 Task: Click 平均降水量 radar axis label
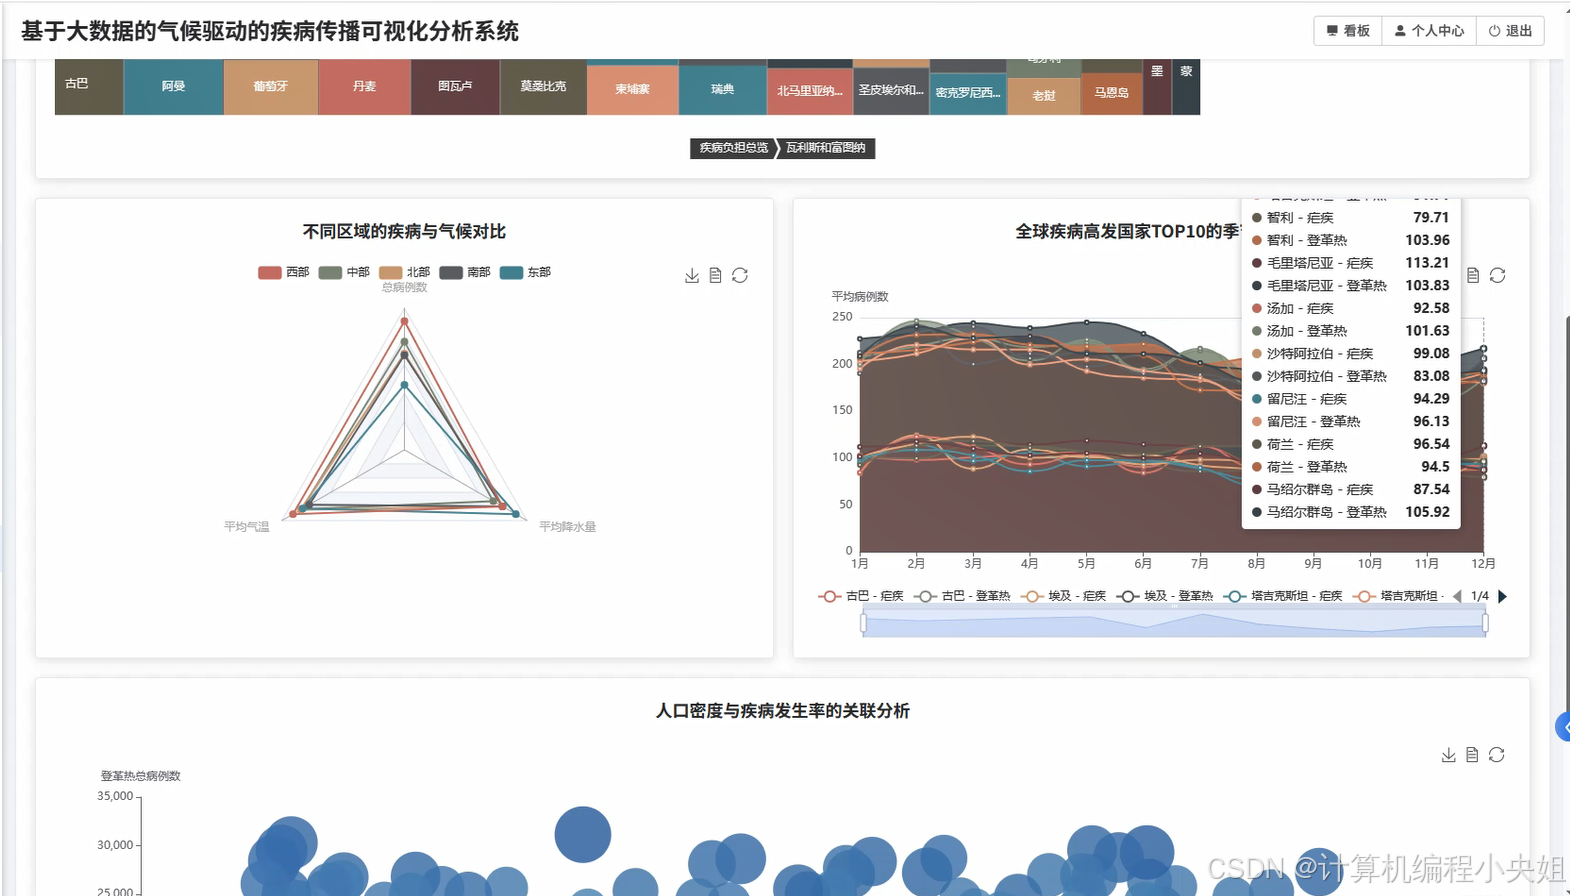tap(568, 527)
